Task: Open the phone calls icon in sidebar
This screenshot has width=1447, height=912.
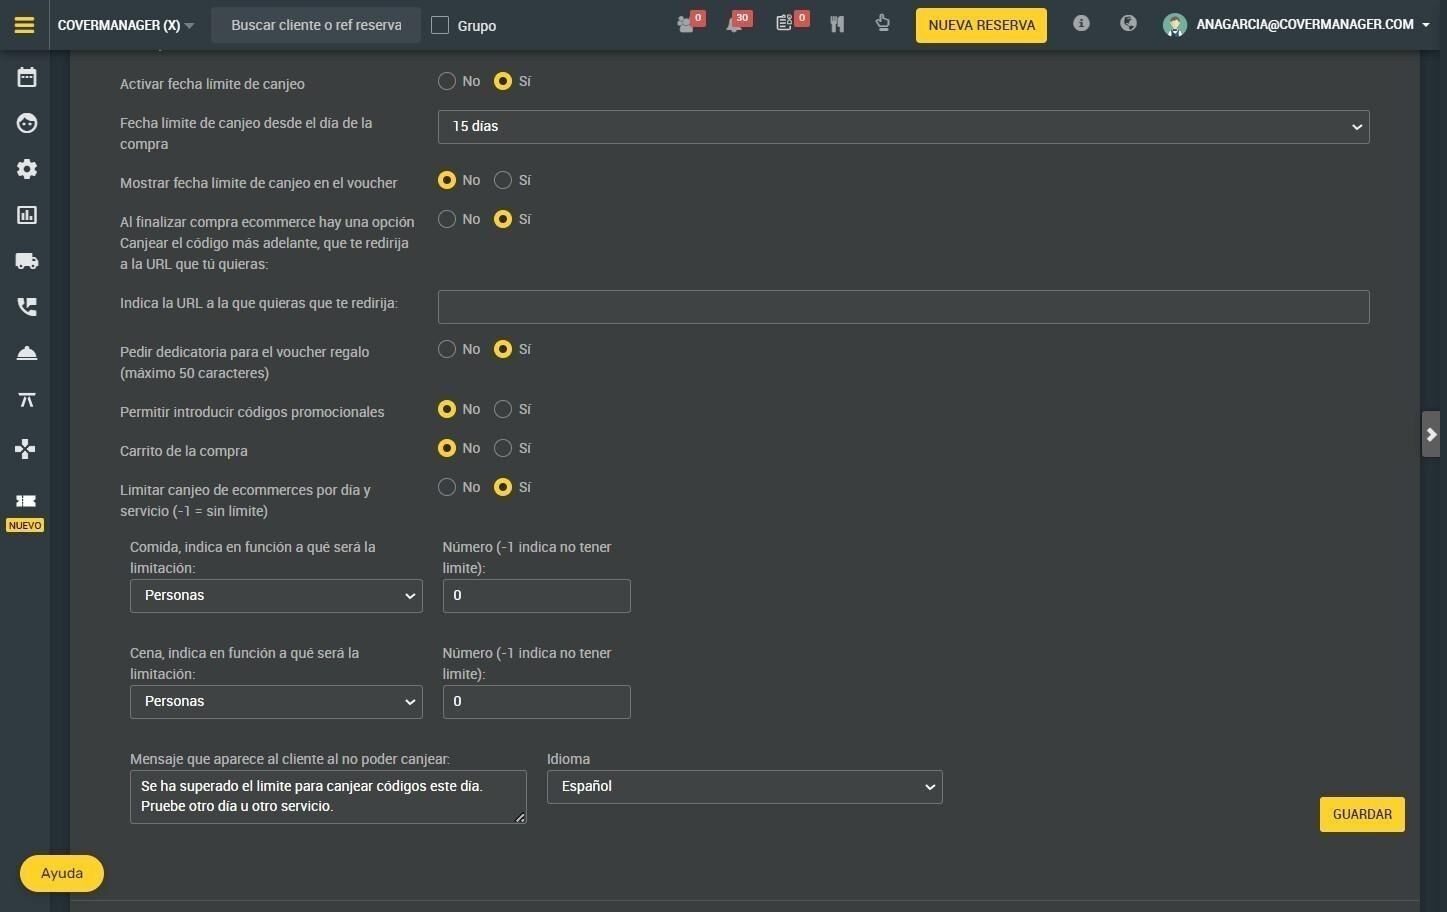Action: [x=27, y=307]
